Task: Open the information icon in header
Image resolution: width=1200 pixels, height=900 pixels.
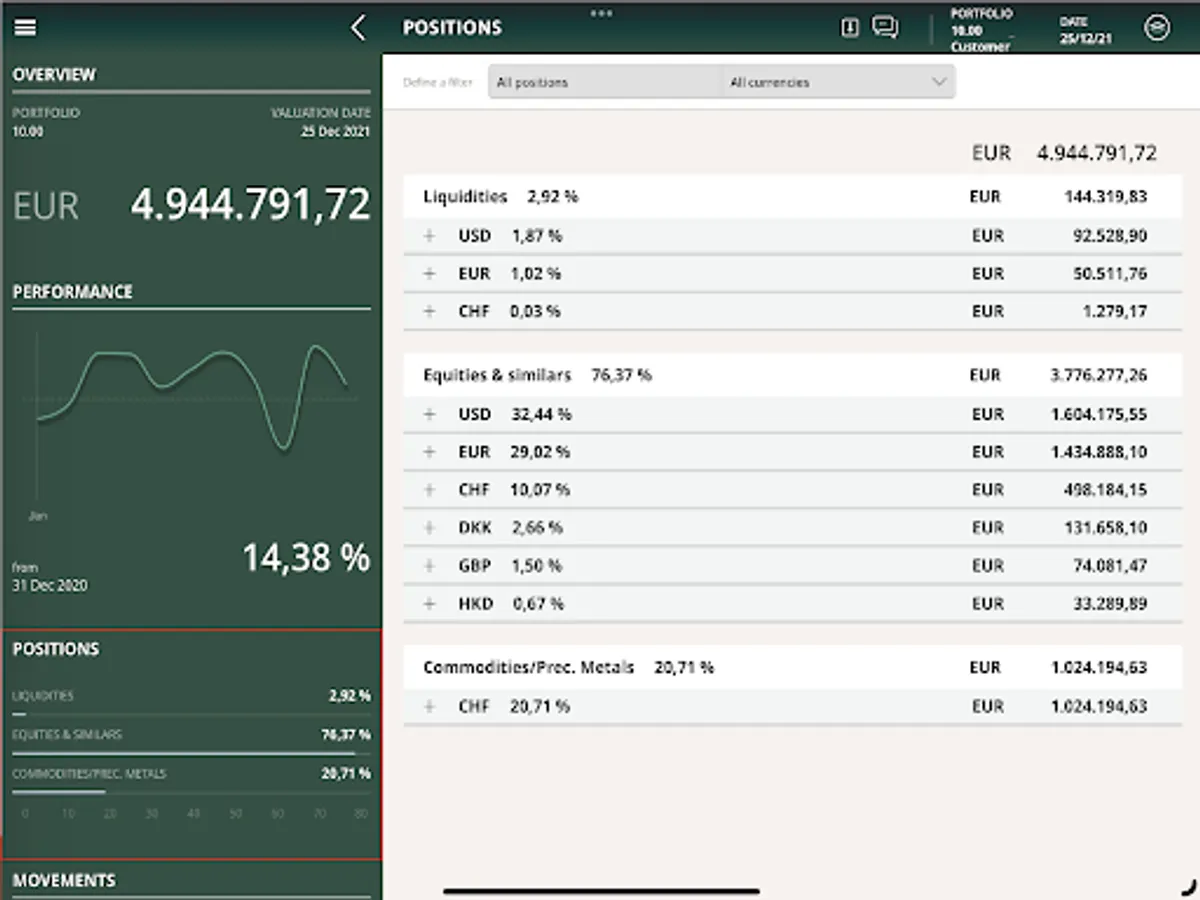Action: coord(850,28)
